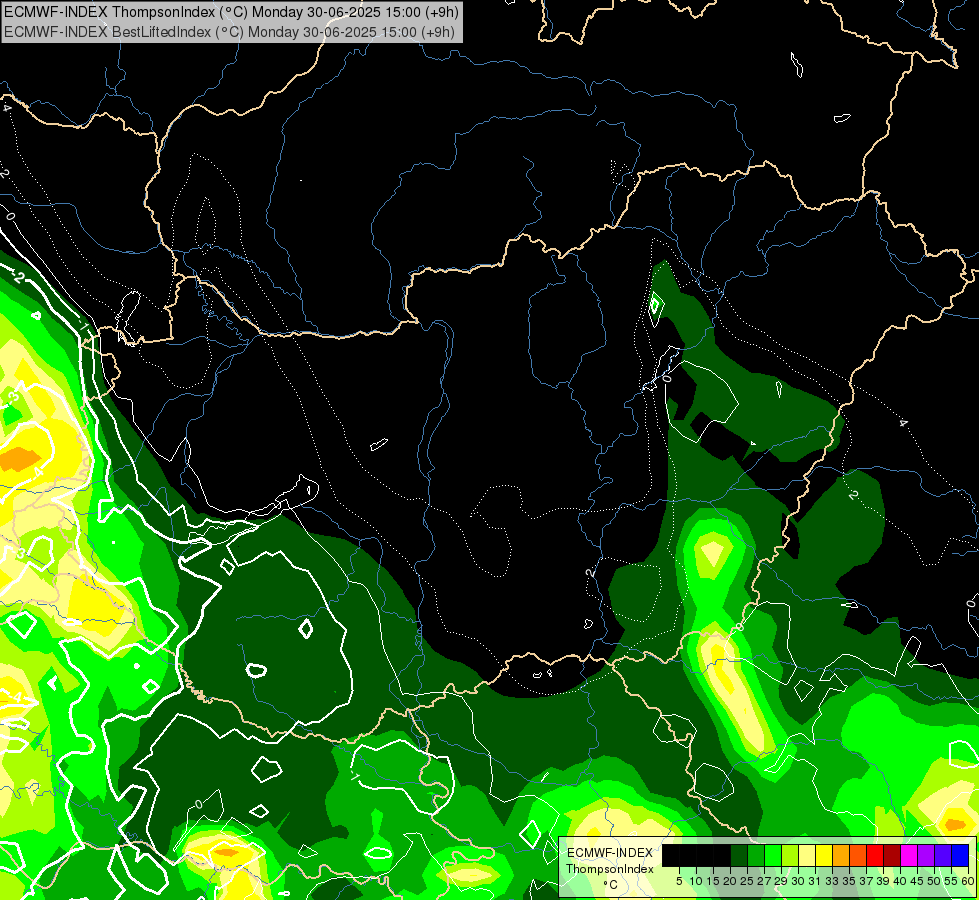Select the medium green swatch between 25 and 27
The image size is (979, 900).
756,855
